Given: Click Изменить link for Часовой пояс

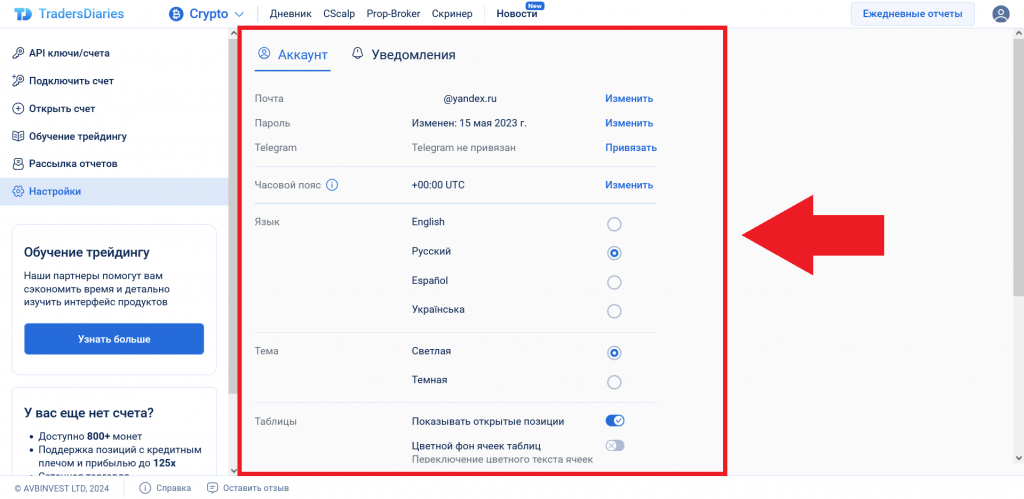Looking at the screenshot, I should point(629,185).
